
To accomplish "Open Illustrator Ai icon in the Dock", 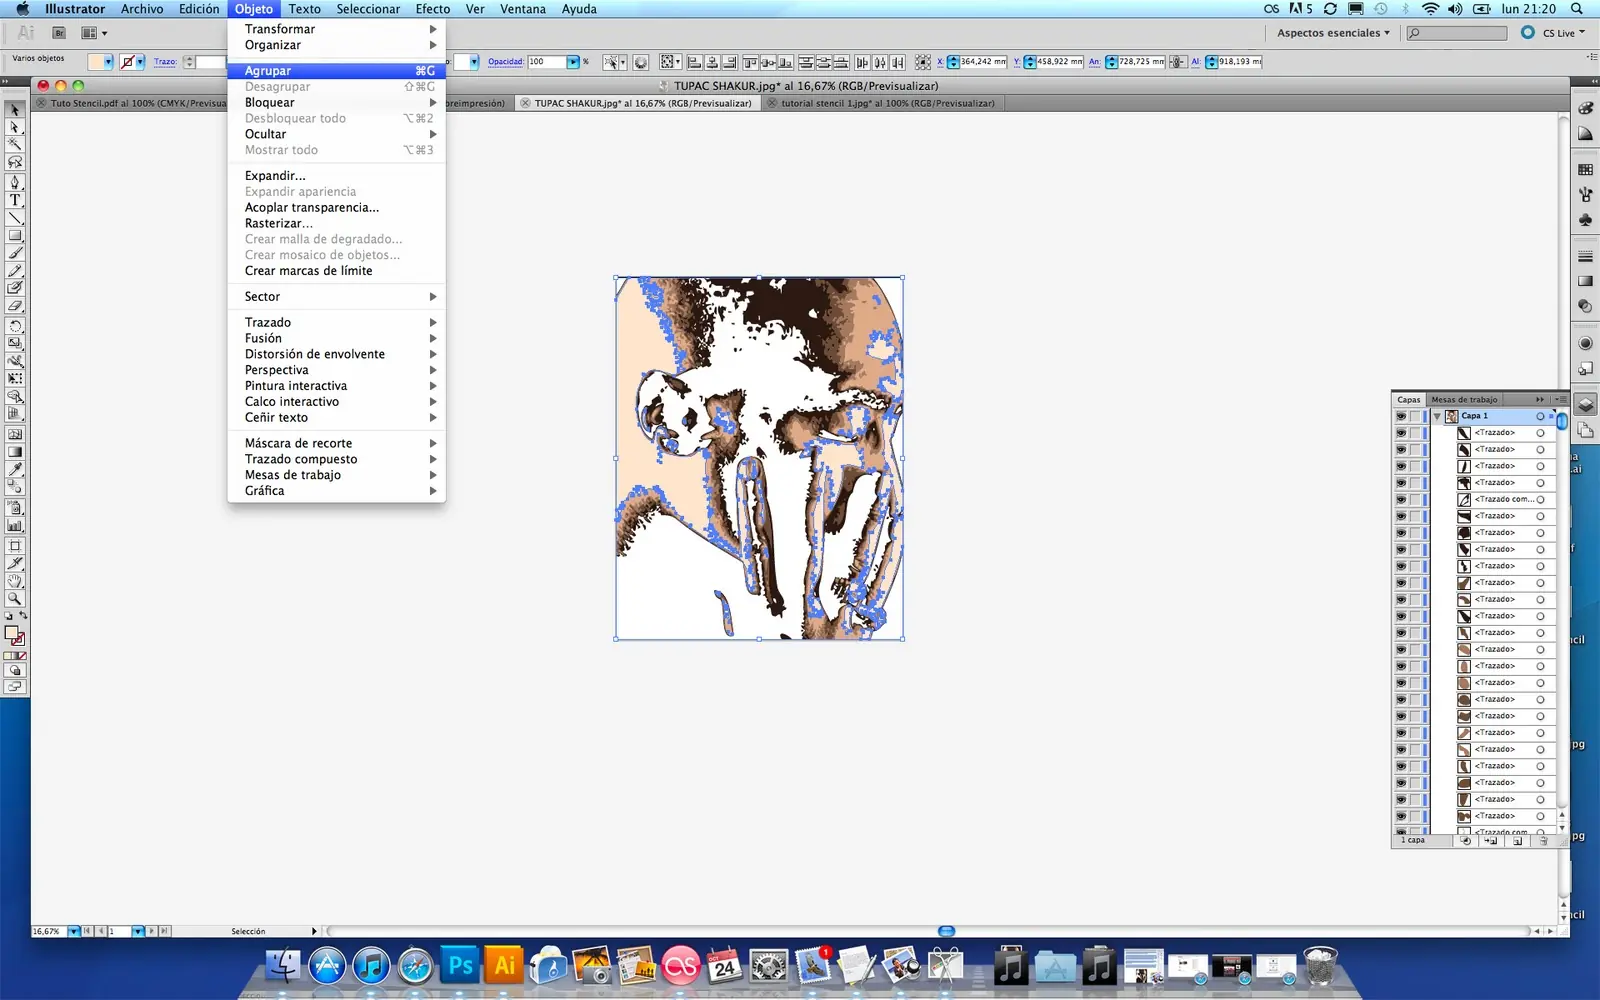I will (505, 966).
